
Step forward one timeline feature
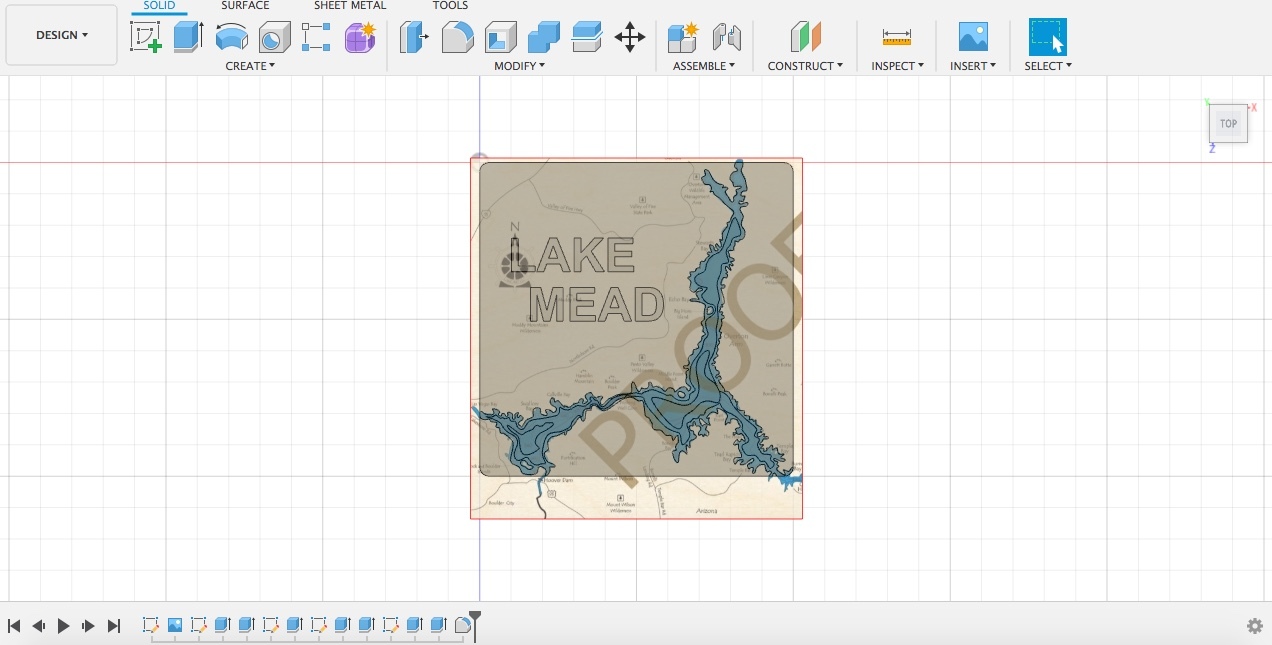88,626
